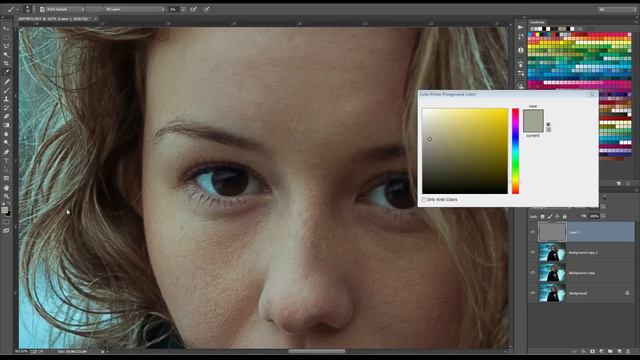
Task: Hide the Background layer
Action: tap(533, 293)
